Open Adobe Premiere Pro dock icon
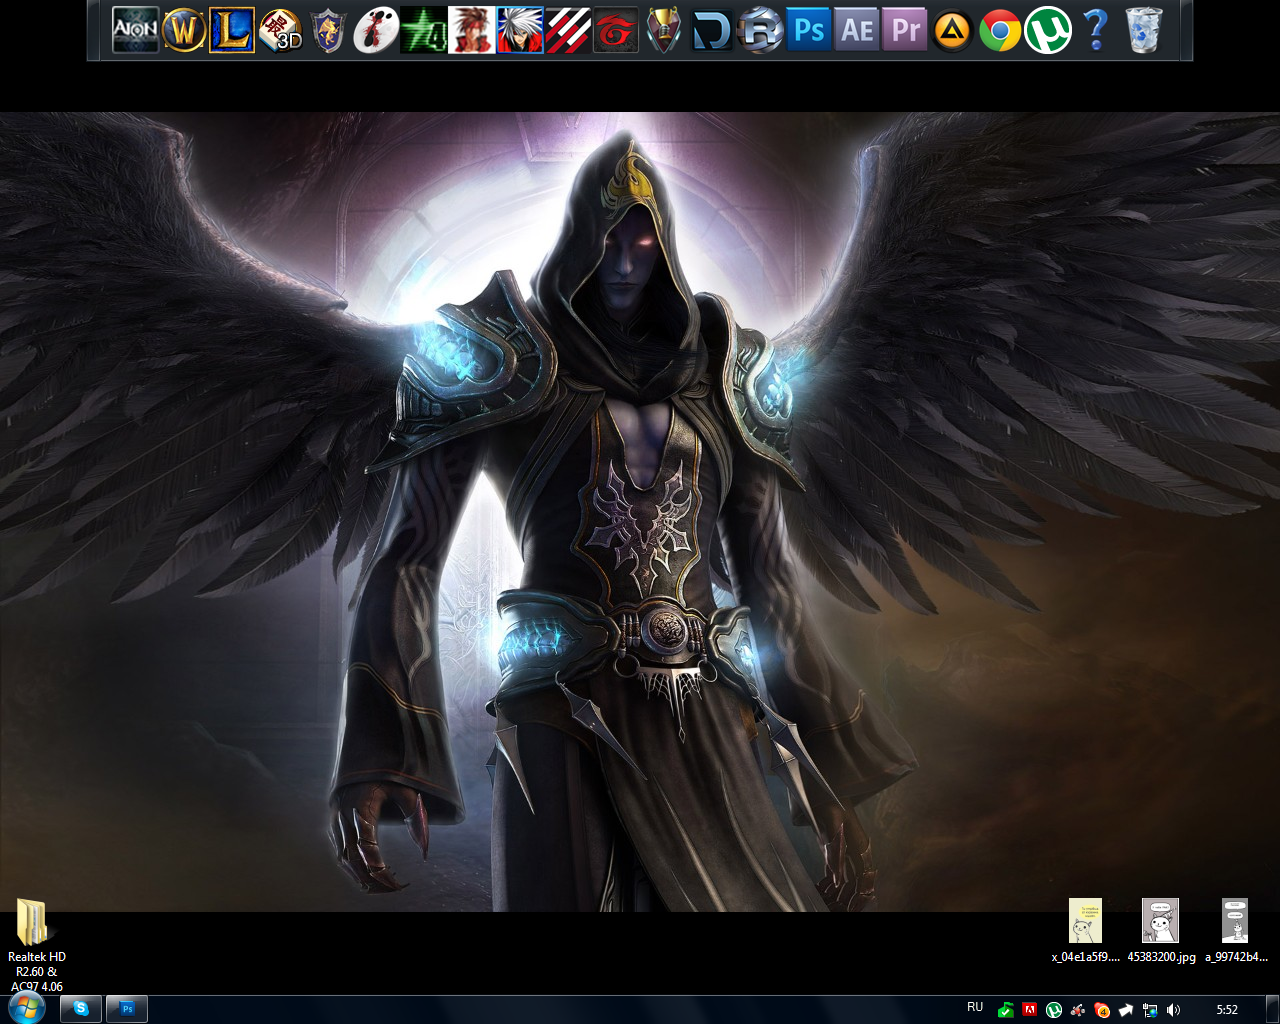The height and width of the screenshot is (1024, 1280). pos(905,30)
